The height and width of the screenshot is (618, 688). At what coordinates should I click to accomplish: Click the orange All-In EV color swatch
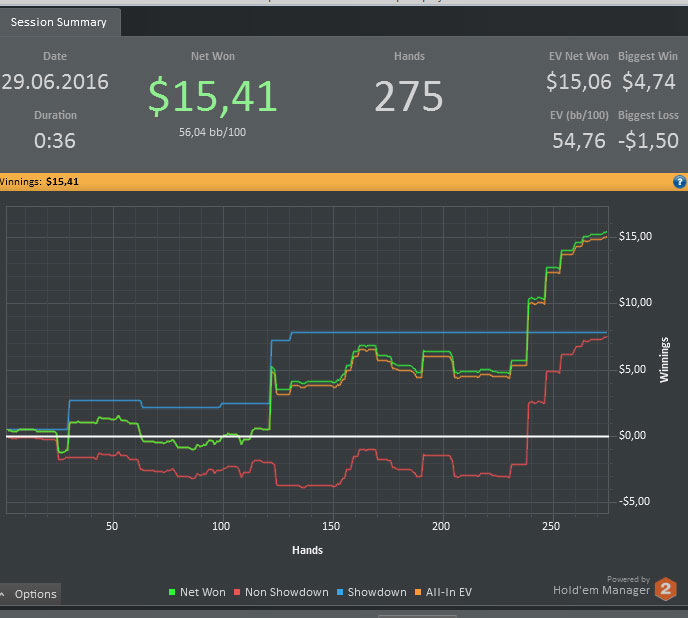[418, 592]
